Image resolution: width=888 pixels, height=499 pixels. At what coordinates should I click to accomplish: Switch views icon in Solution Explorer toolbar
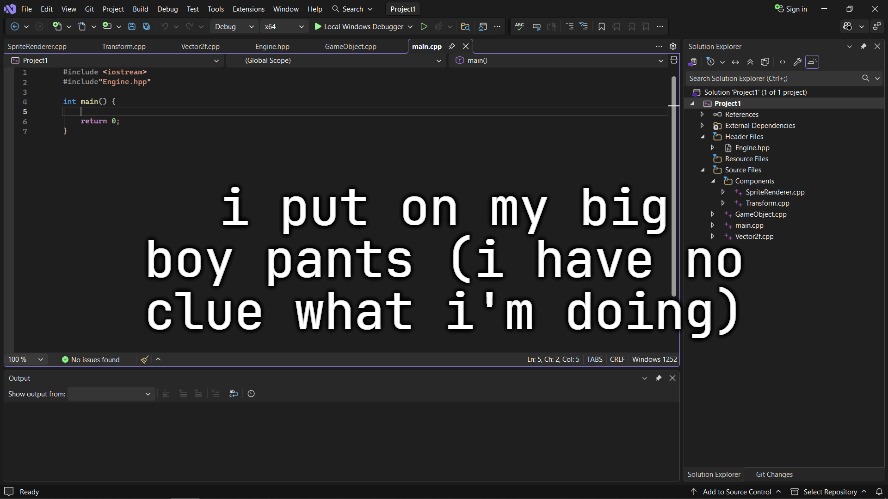[693, 62]
